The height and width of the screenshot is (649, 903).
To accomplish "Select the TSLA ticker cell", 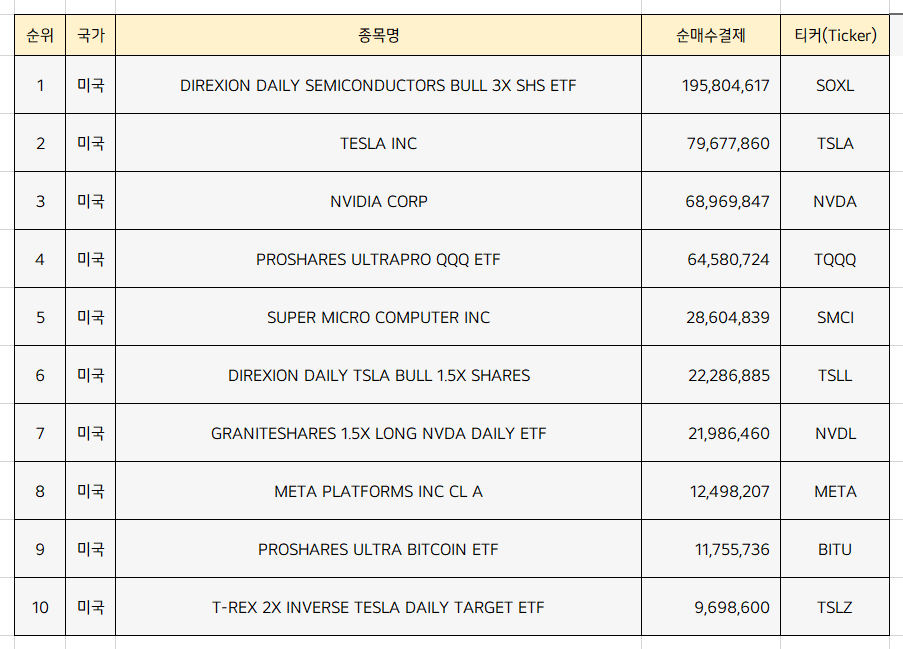I will pos(835,143).
